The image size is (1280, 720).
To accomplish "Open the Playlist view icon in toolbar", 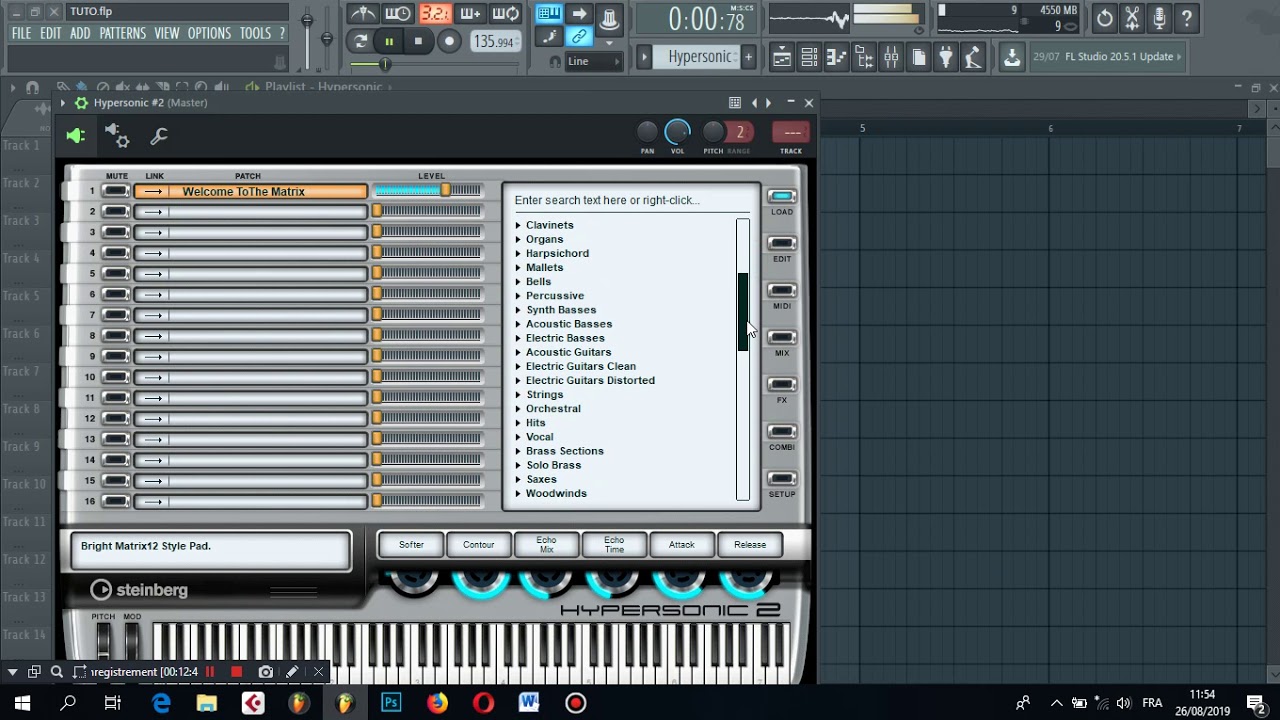I will click(x=782, y=57).
